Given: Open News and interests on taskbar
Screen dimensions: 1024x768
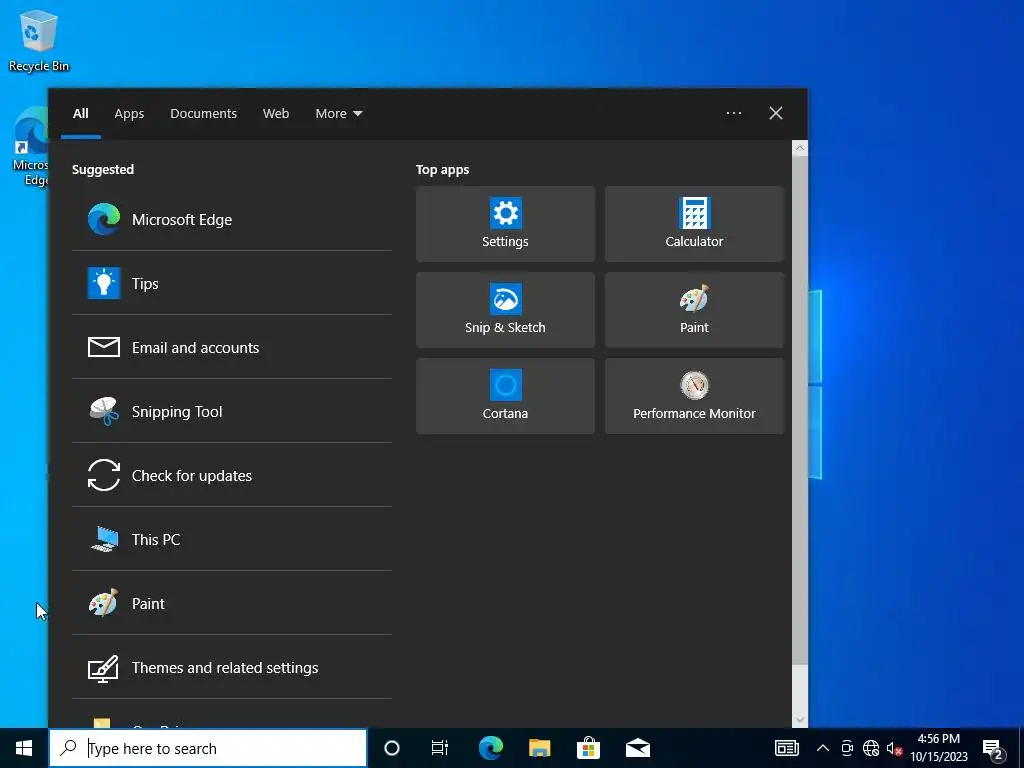Looking at the screenshot, I should pos(786,748).
